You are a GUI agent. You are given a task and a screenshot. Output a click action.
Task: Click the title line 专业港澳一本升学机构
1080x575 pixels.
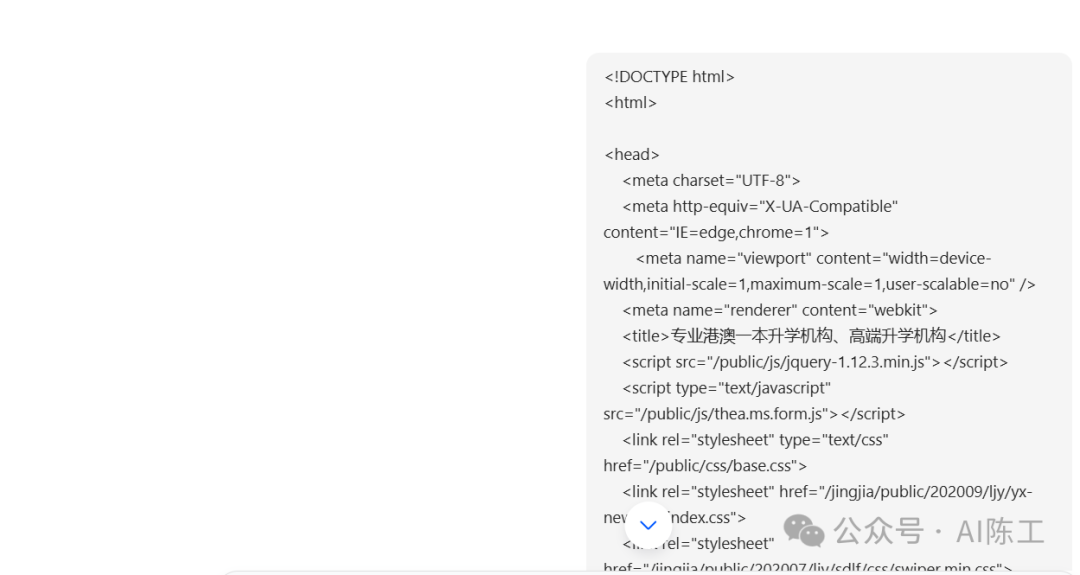tap(811, 337)
